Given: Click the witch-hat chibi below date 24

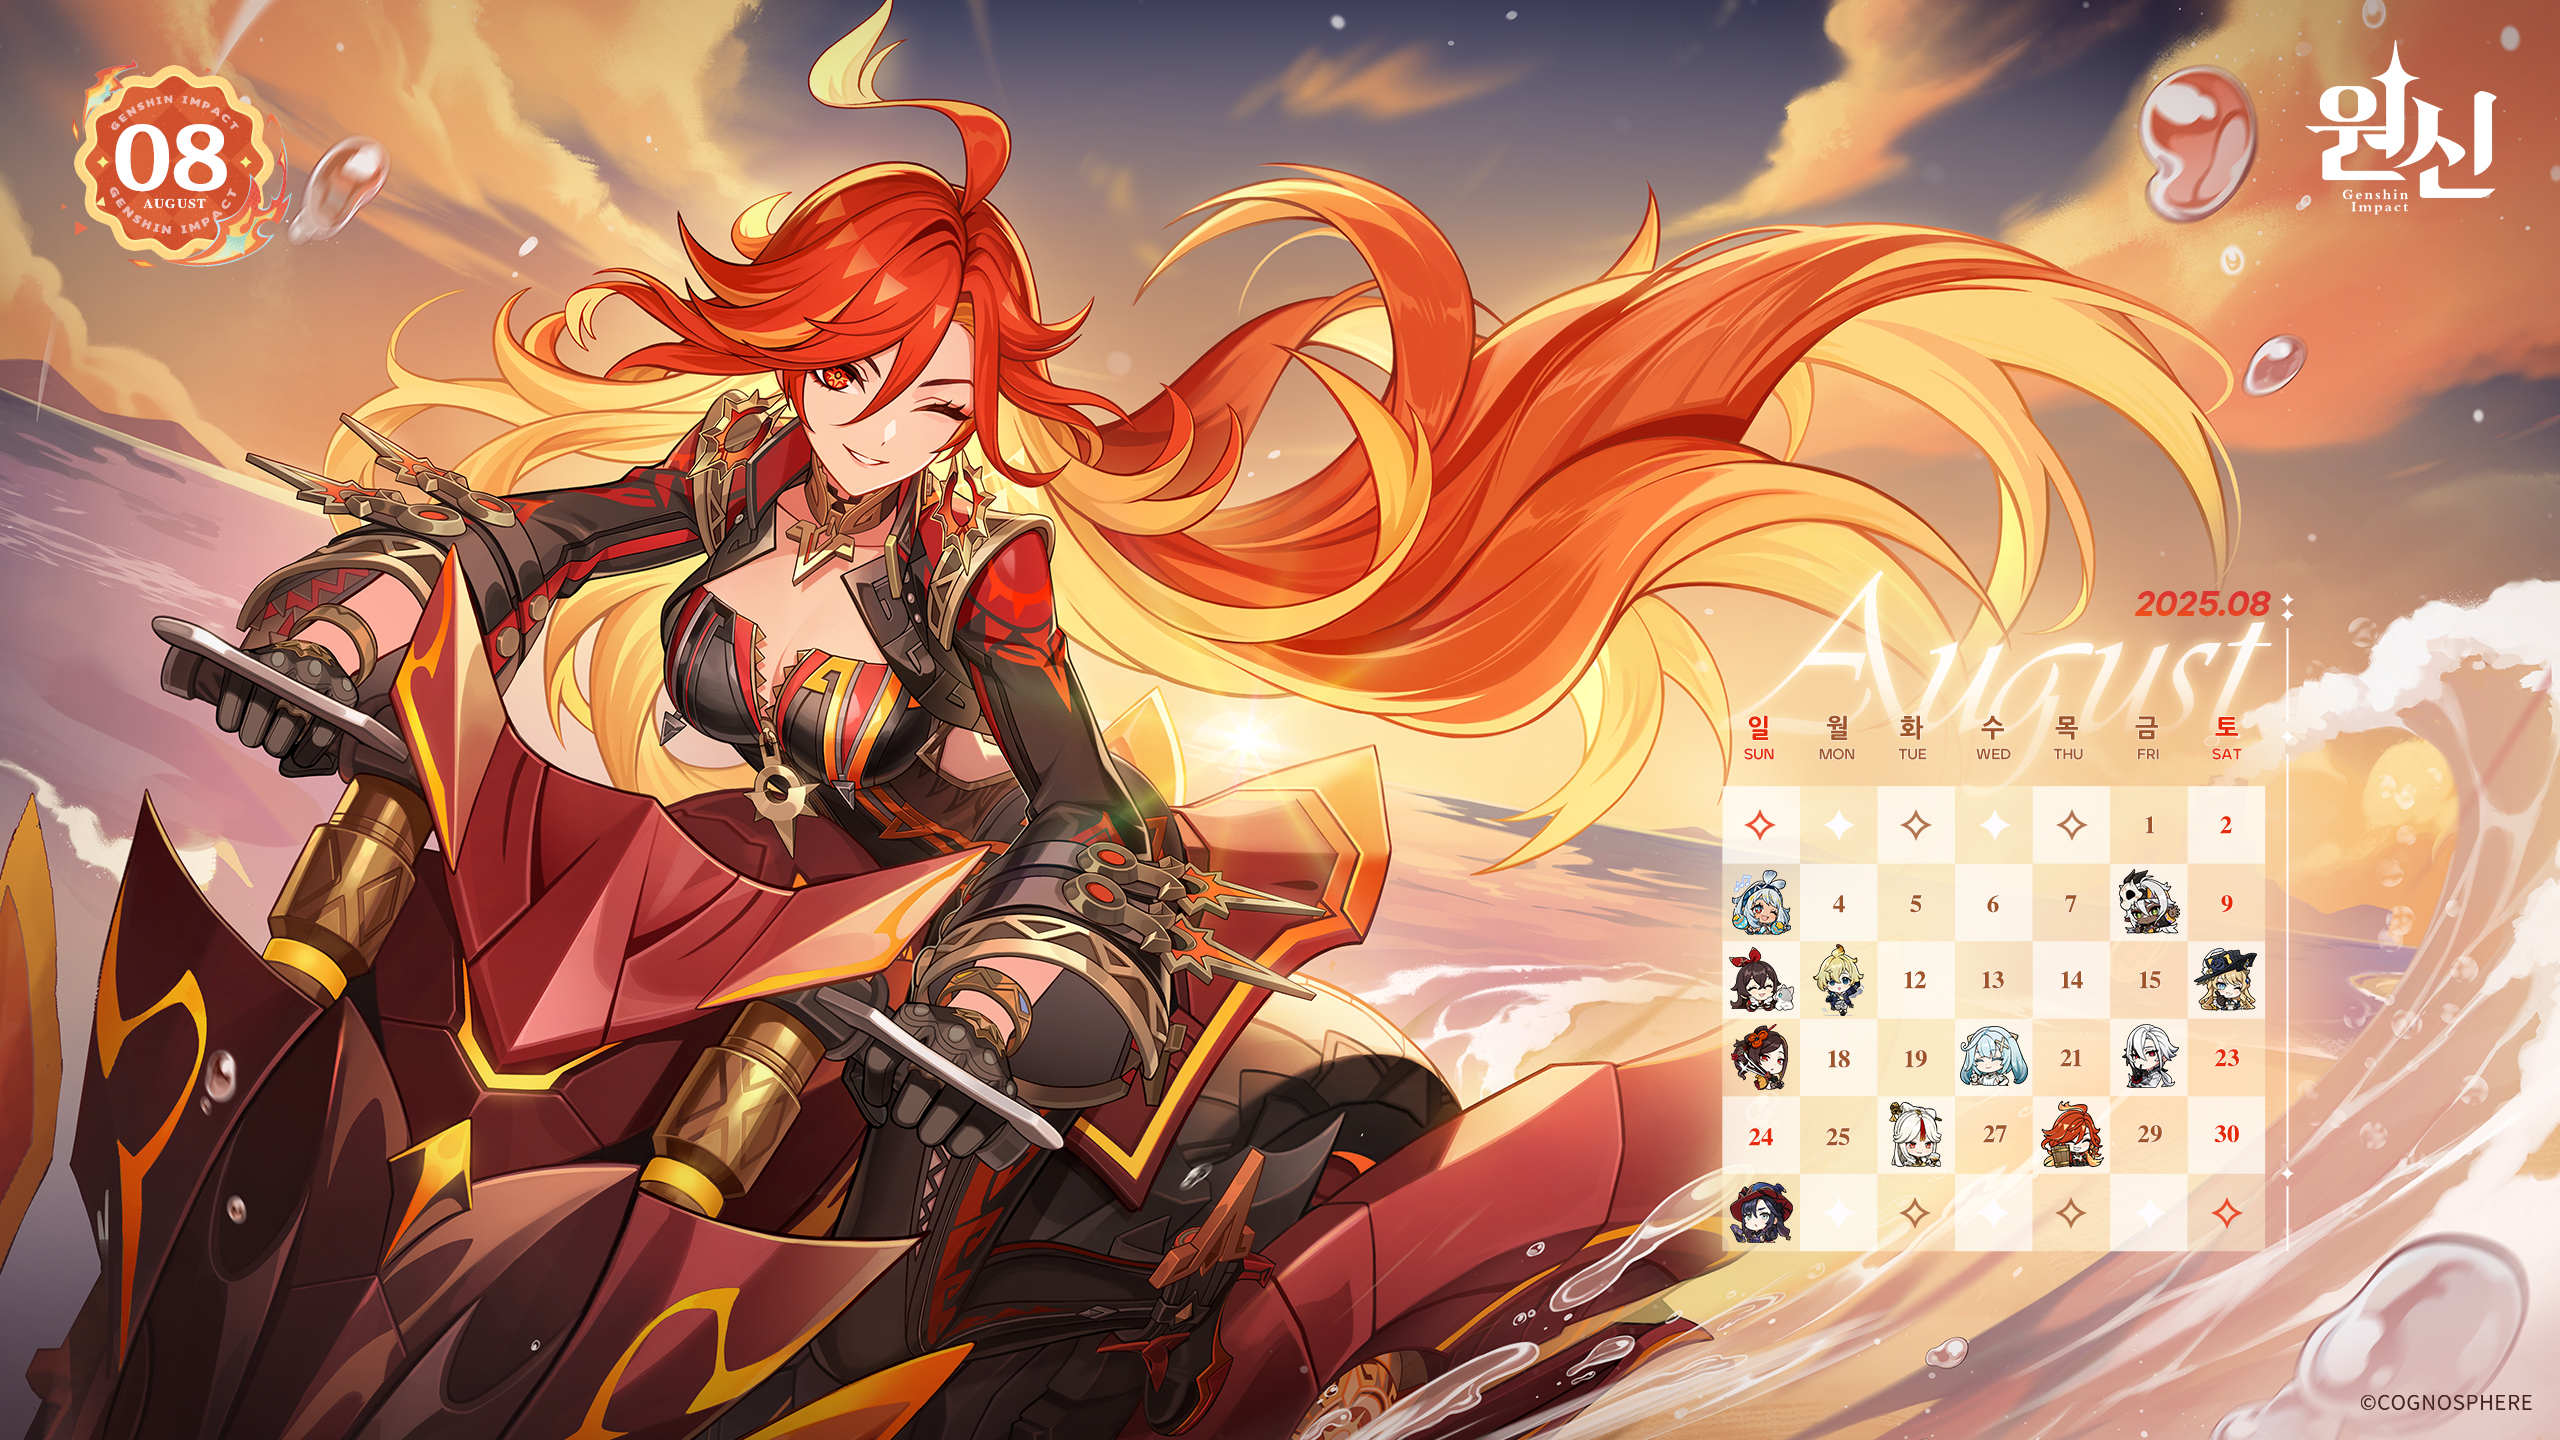Looking at the screenshot, I should [x=1761, y=1212].
